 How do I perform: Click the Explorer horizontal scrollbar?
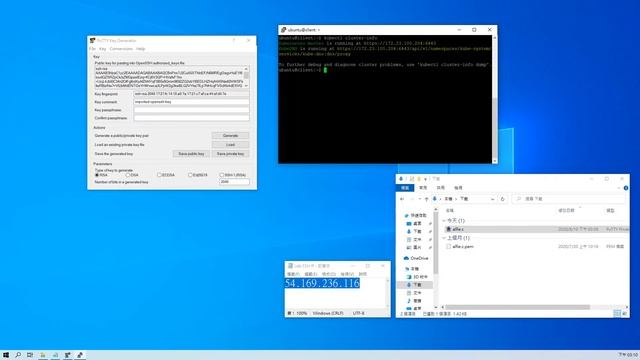(x=517, y=307)
